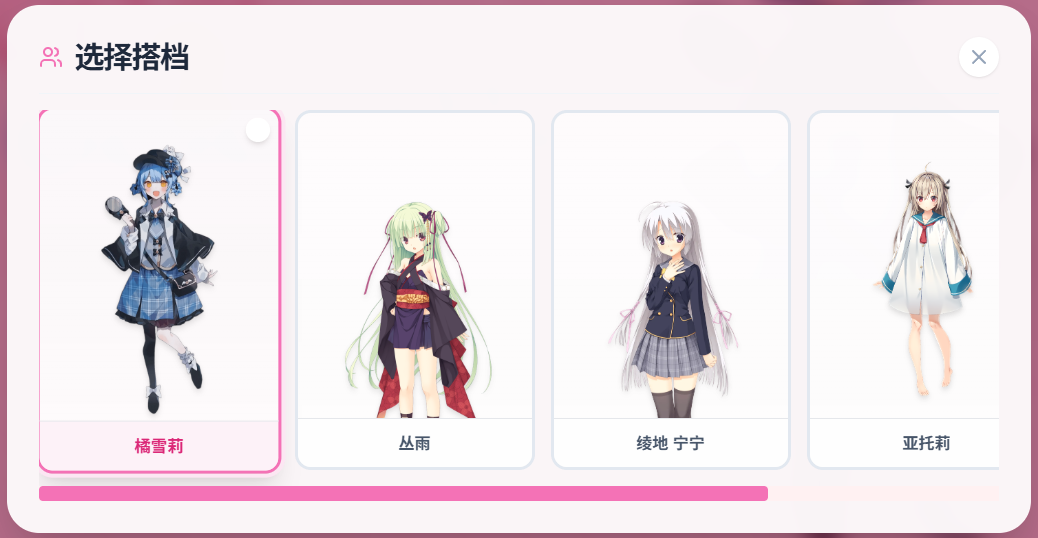Choose the green-haired 丛雨 character artwork
This screenshot has width=1038, height=538.
tap(417, 310)
